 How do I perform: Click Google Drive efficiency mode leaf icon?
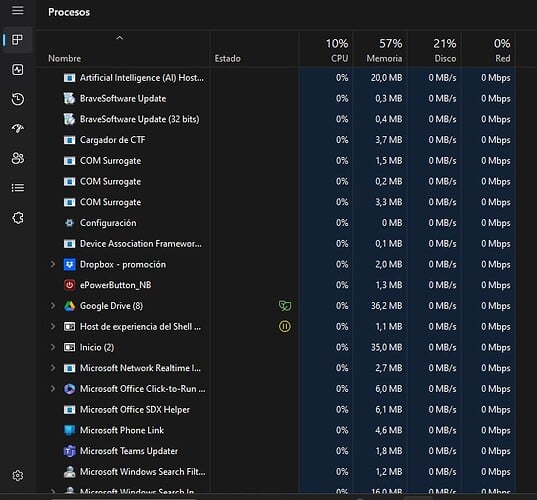pyautogui.click(x=285, y=306)
